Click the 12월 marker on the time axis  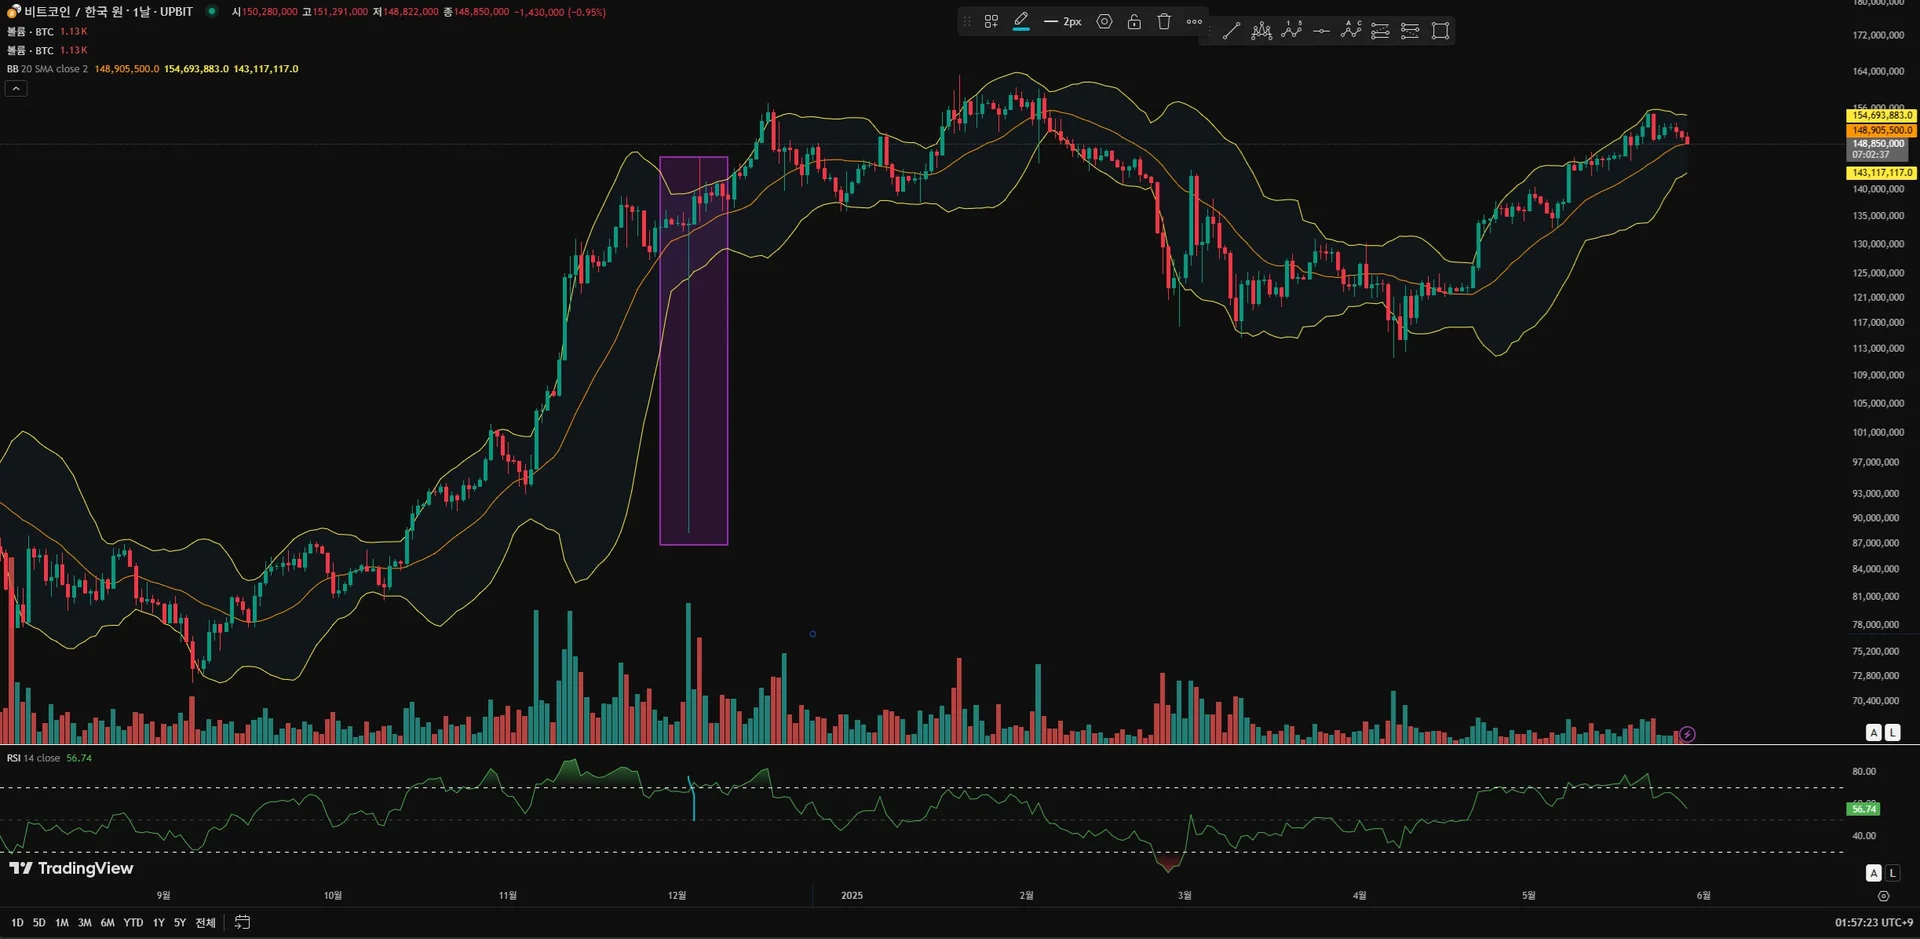coord(677,896)
